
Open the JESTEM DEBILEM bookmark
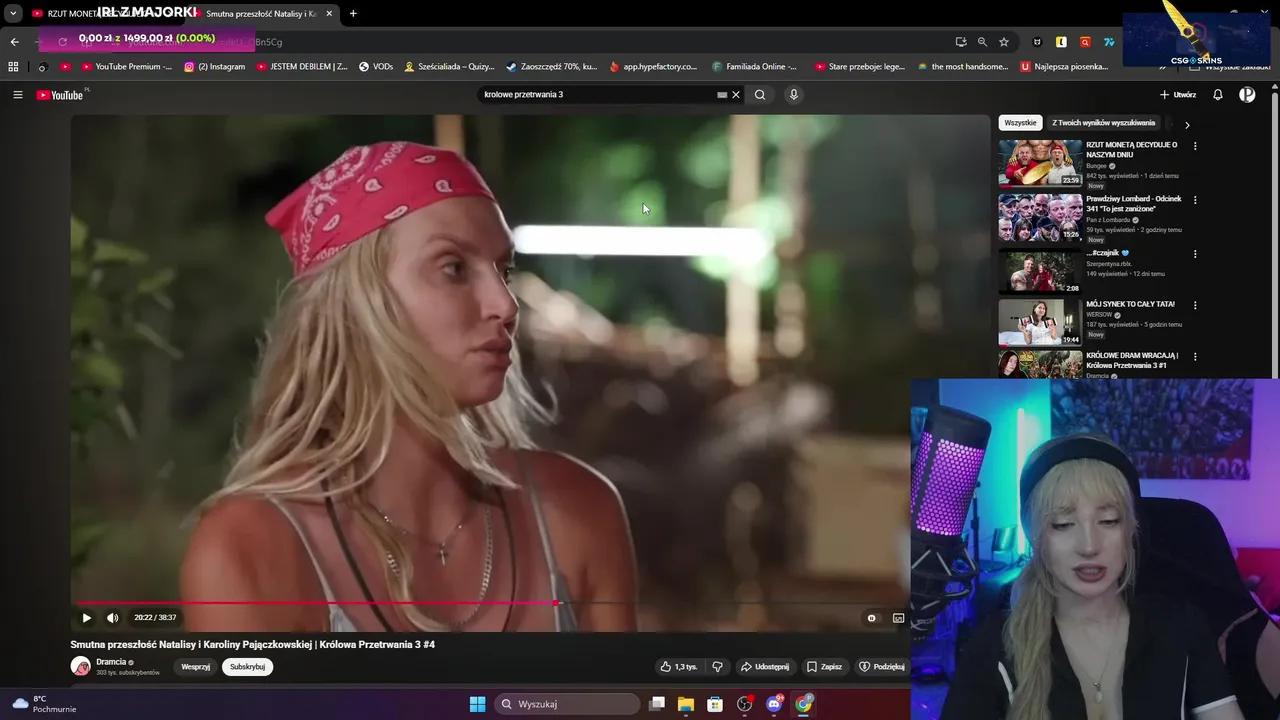(x=302, y=67)
